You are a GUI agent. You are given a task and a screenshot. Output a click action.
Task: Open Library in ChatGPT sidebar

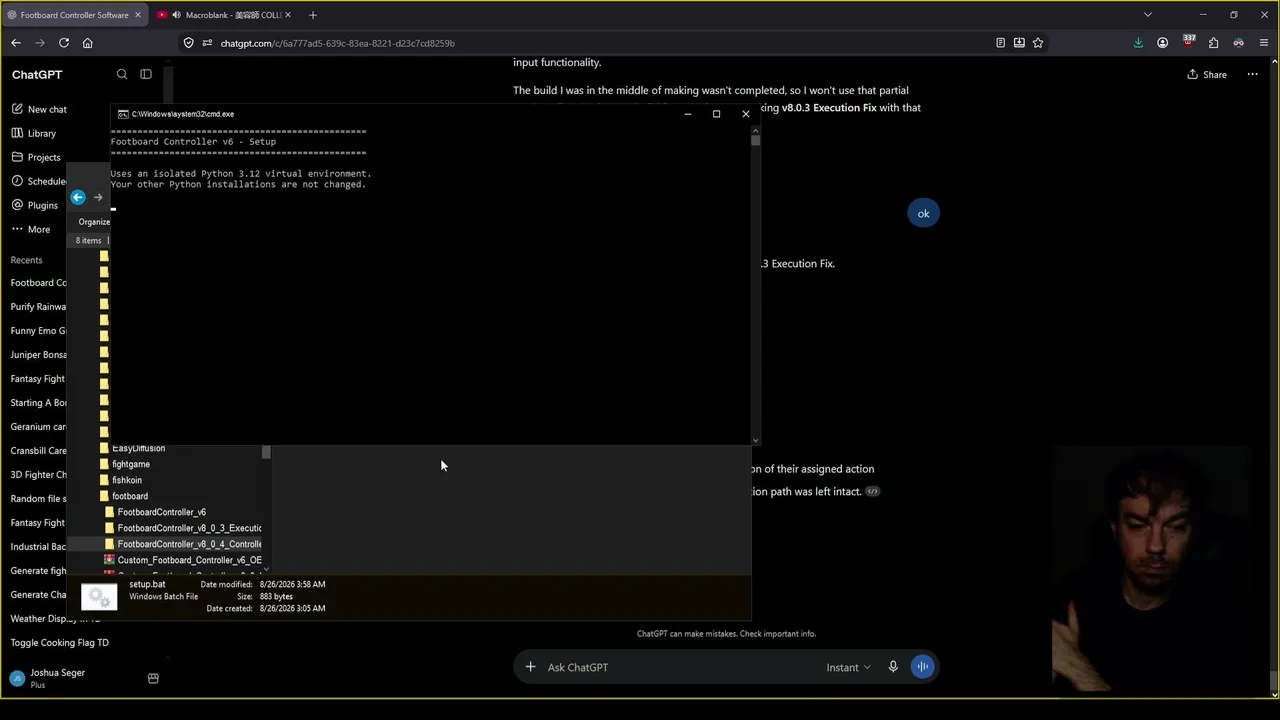(33, 133)
